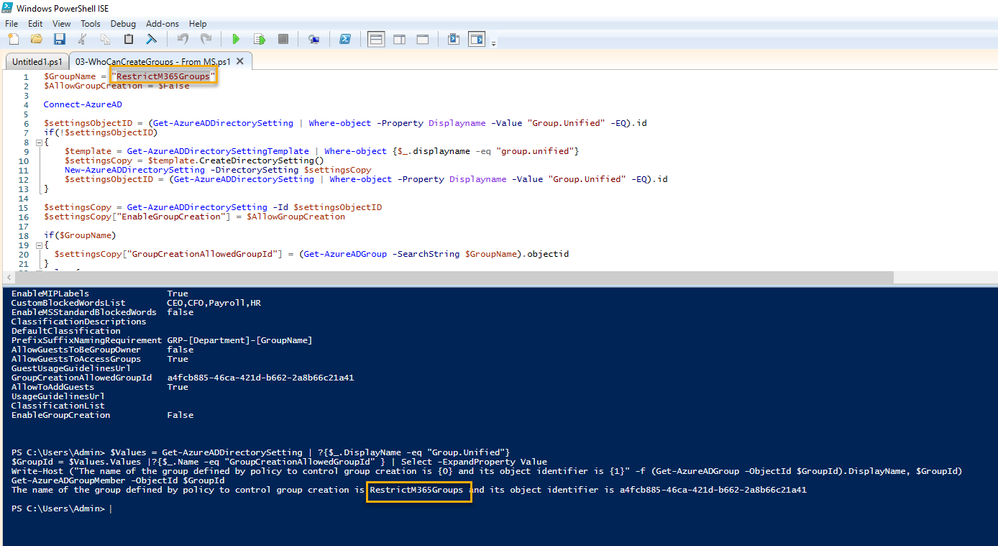Create a new script with New icon
Viewport: 998px width, 546px height.
coord(13,39)
